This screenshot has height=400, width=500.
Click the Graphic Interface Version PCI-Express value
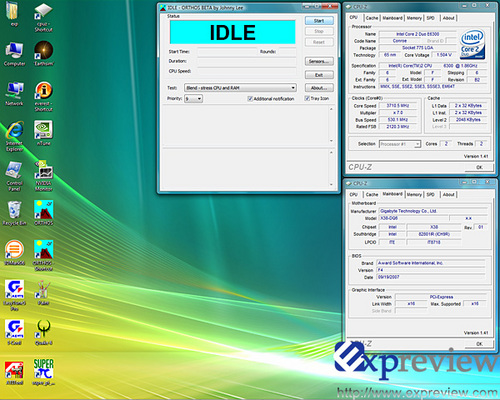[441, 297]
